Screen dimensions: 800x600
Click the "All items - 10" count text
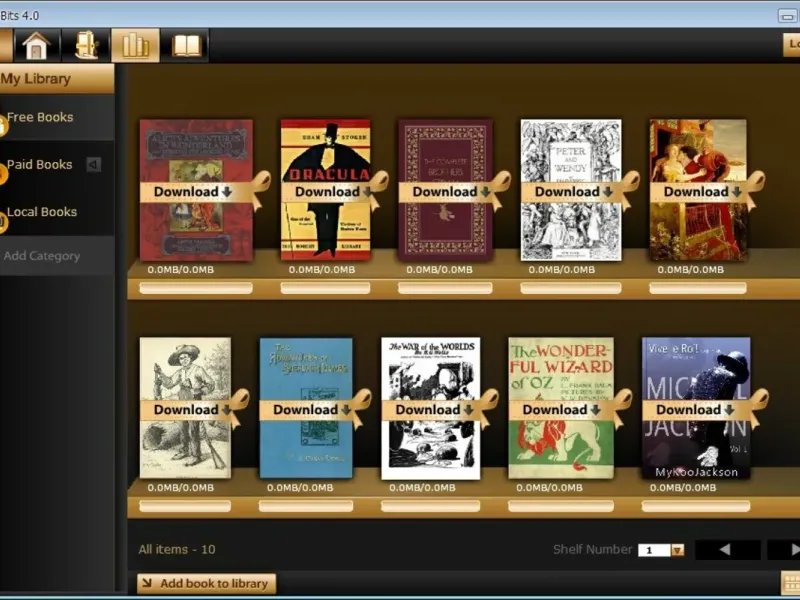(x=177, y=549)
